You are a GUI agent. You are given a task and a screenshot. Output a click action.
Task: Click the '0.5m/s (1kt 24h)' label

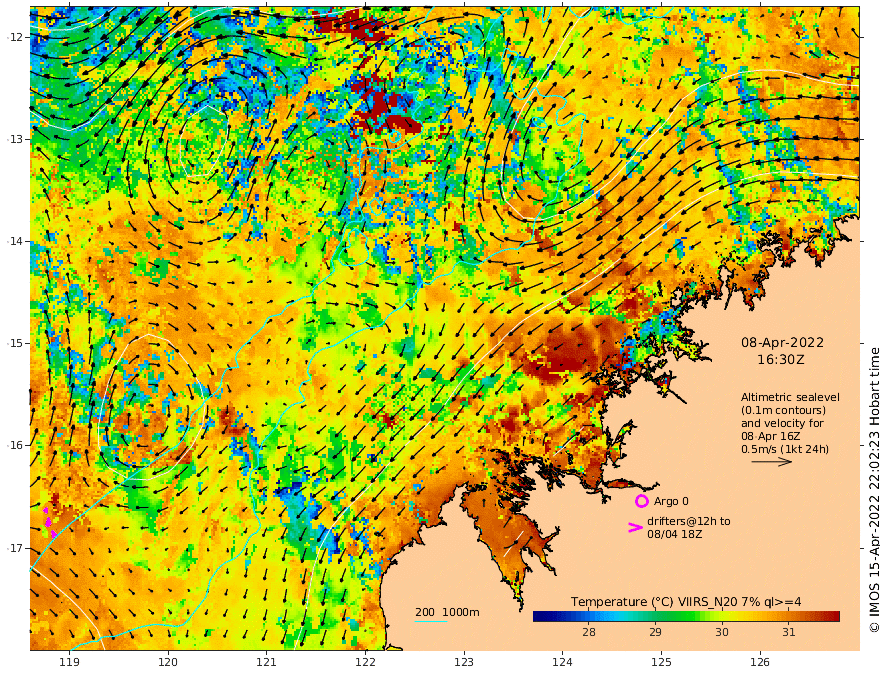coord(785,449)
